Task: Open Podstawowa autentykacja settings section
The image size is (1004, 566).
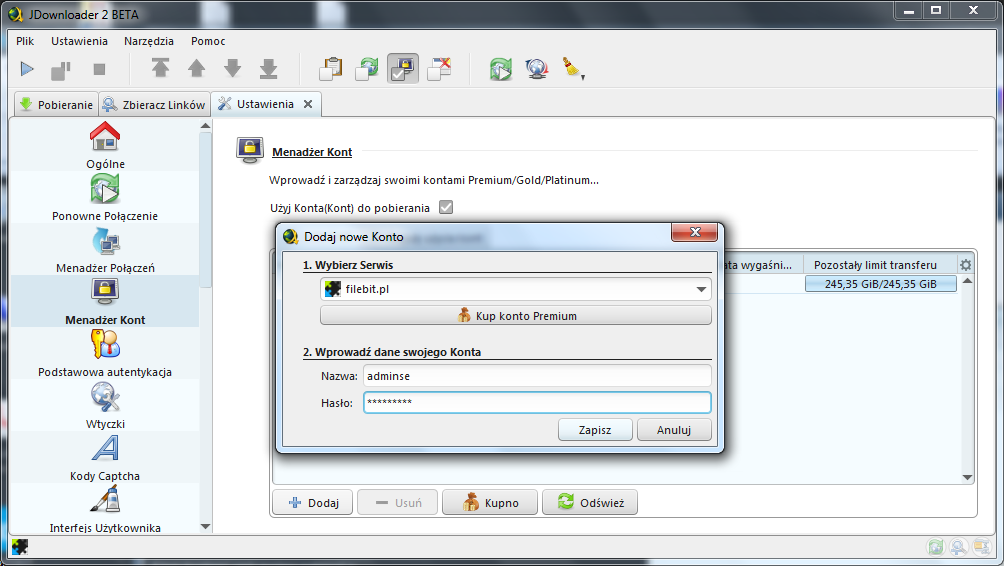Action: pyautogui.click(x=105, y=353)
